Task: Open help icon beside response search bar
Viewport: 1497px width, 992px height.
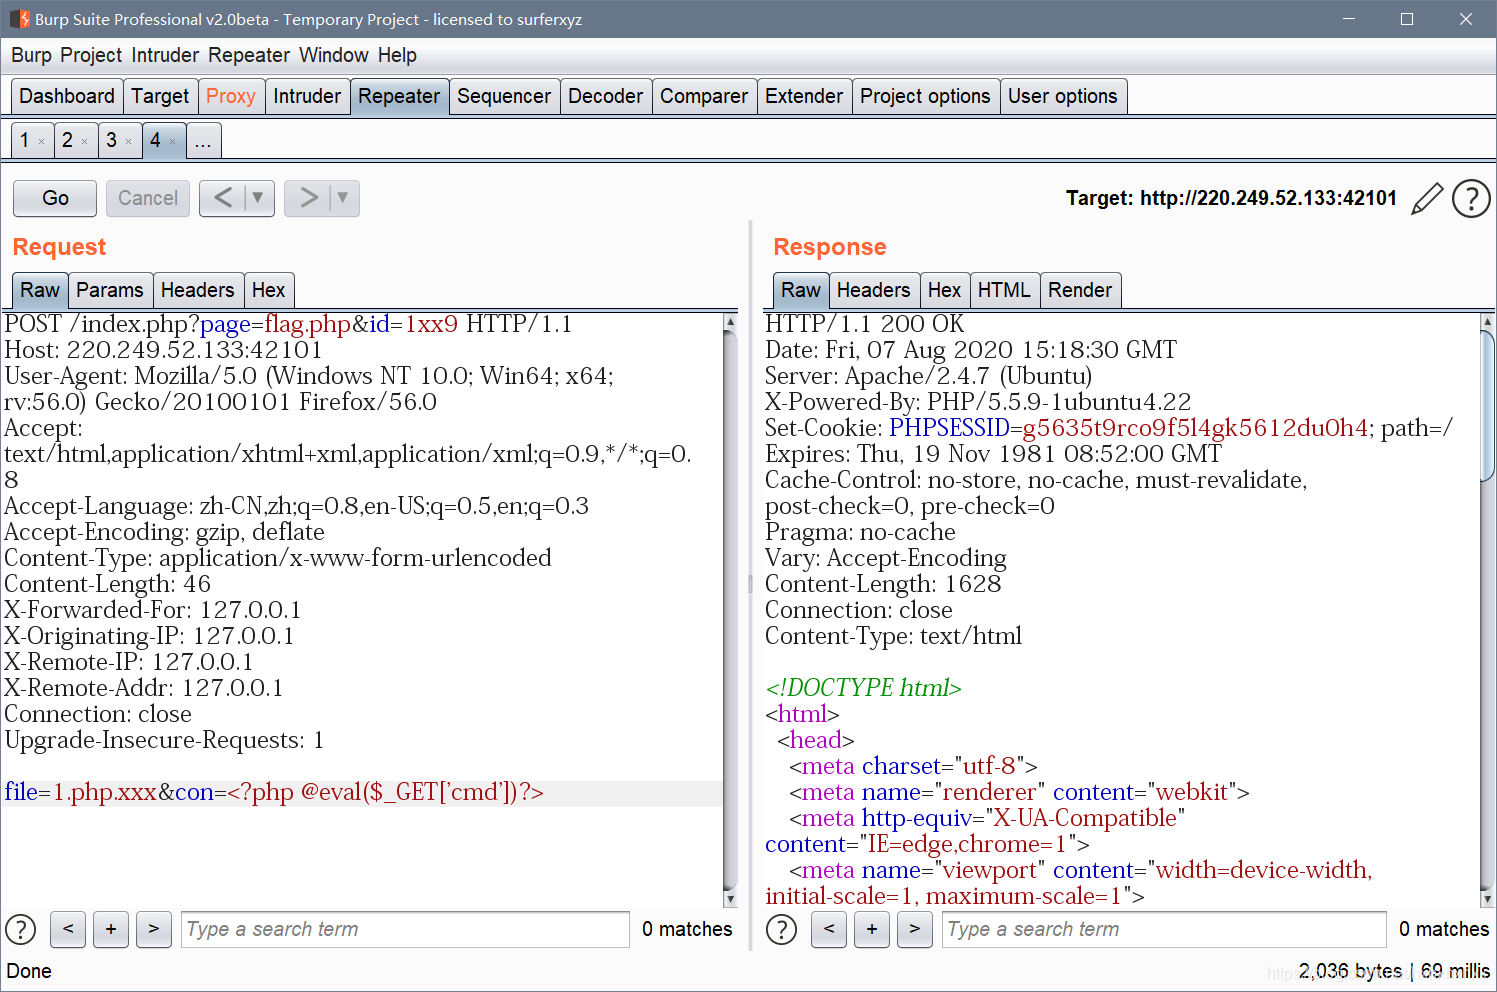Action: point(781,929)
